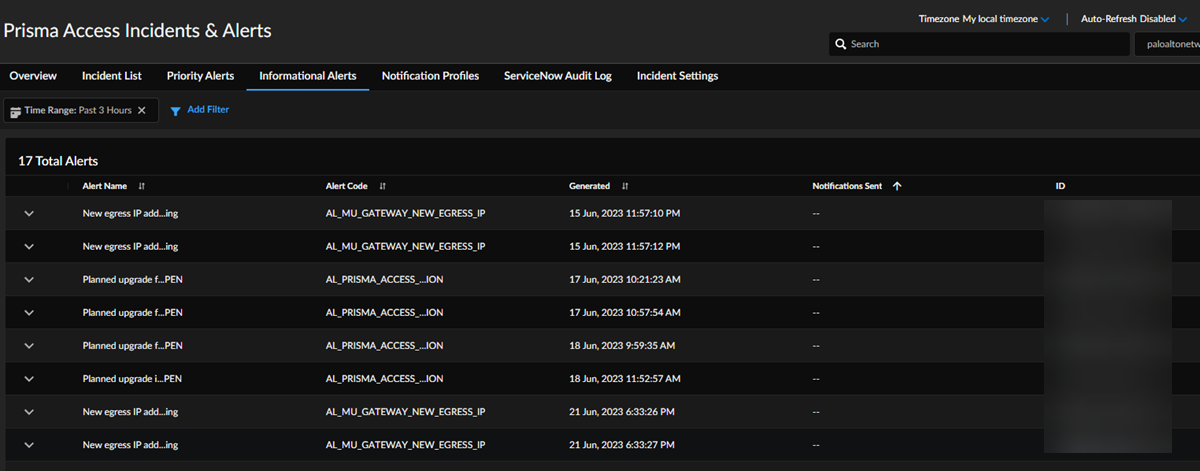Expand the alert generated 18 Jun 11:52:57 AM

29,379
